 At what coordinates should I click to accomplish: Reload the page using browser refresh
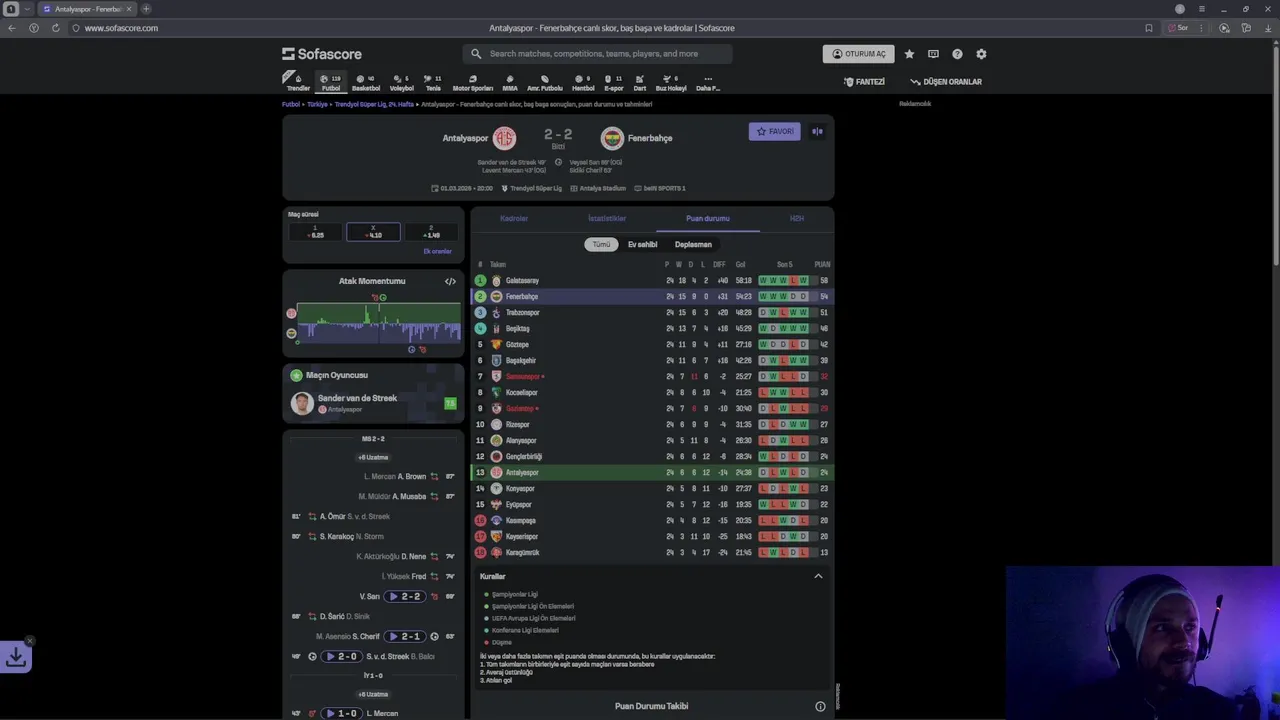point(55,28)
